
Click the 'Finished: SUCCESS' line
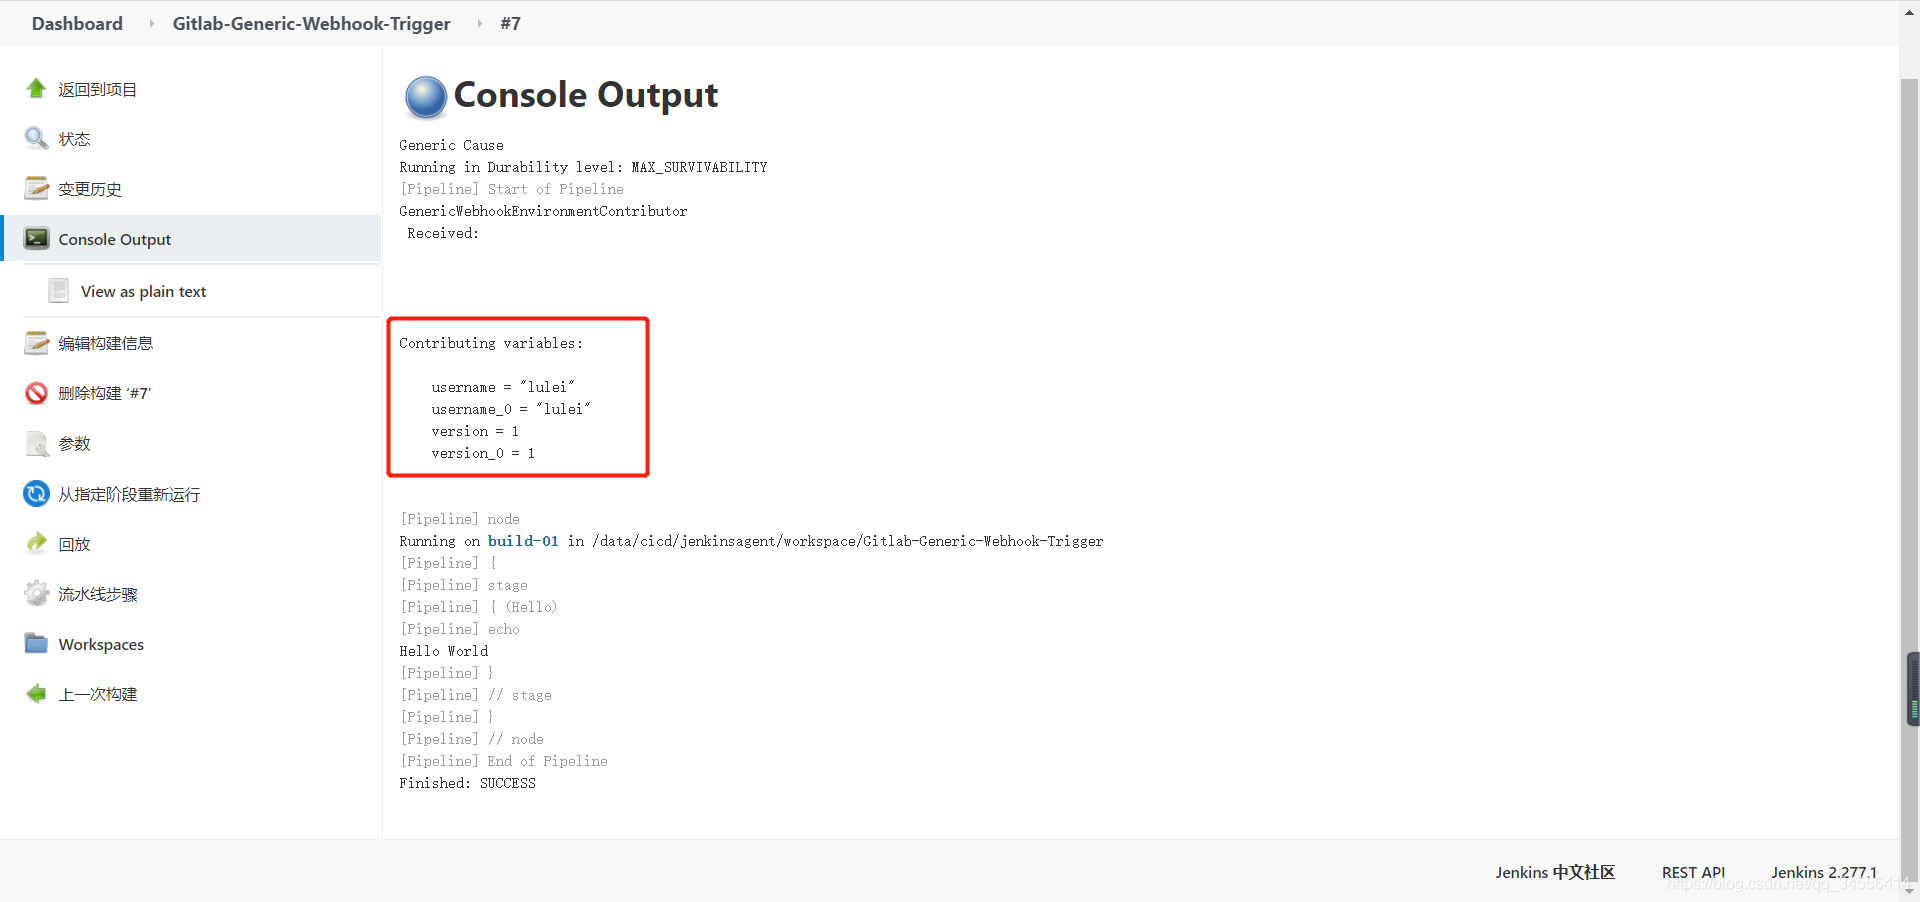click(467, 783)
